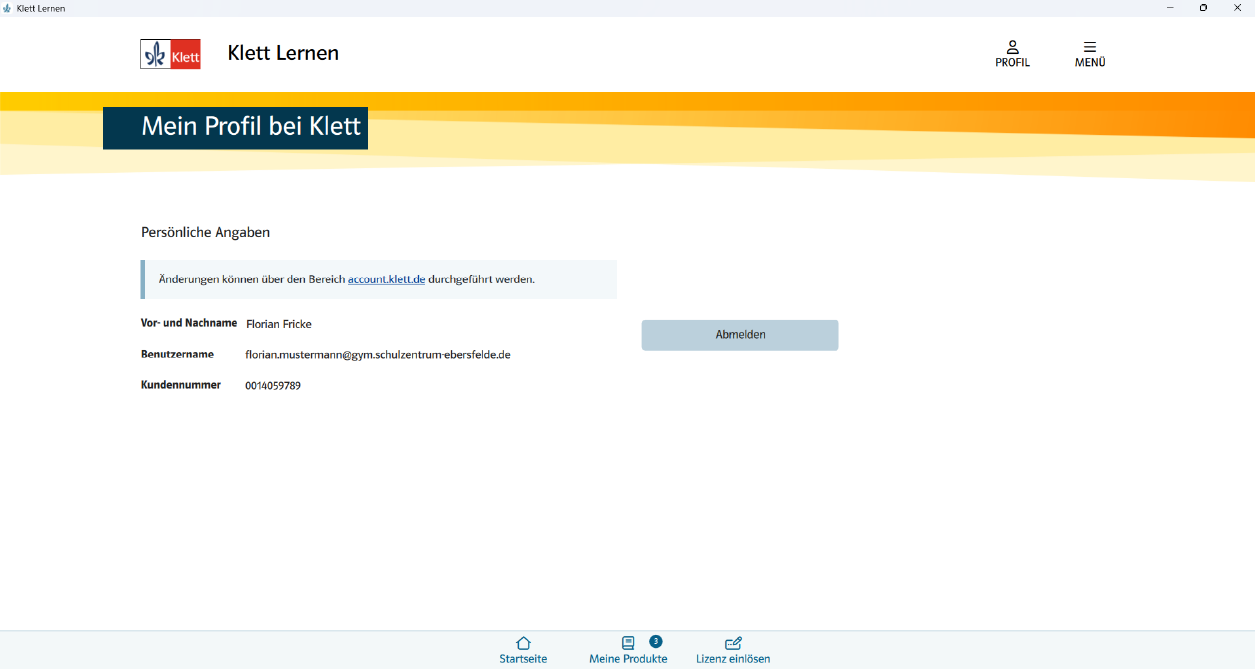Click the Klett Lernen heading text

point(283,53)
